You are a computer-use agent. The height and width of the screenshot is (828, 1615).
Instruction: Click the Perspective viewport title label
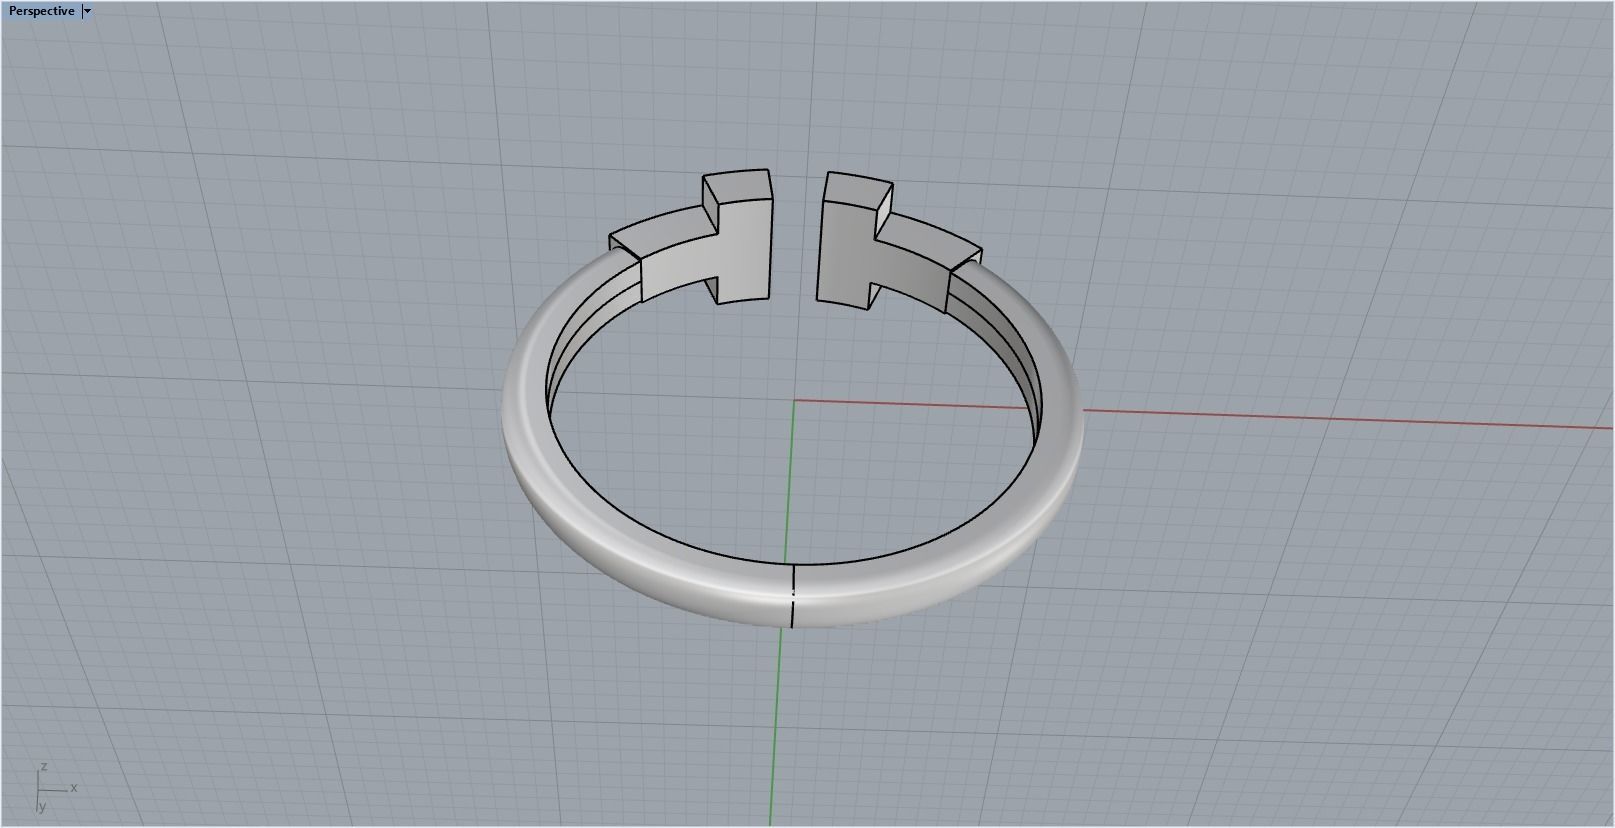coord(41,11)
